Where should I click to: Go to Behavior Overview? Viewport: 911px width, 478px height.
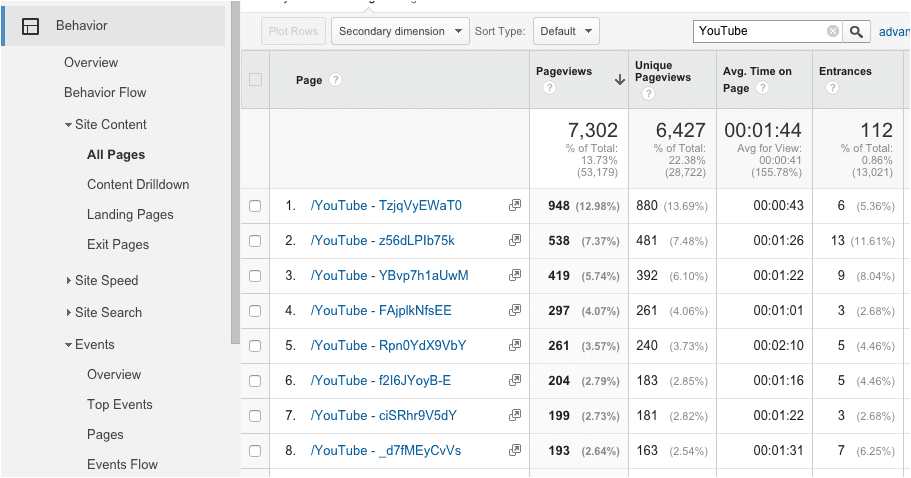click(x=91, y=62)
